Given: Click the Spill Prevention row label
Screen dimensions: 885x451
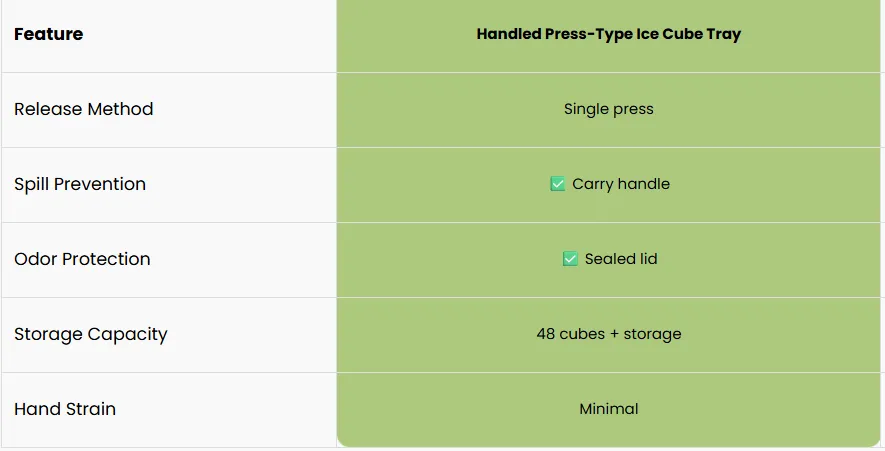Looking at the screenshot, I should click(80, 184).
